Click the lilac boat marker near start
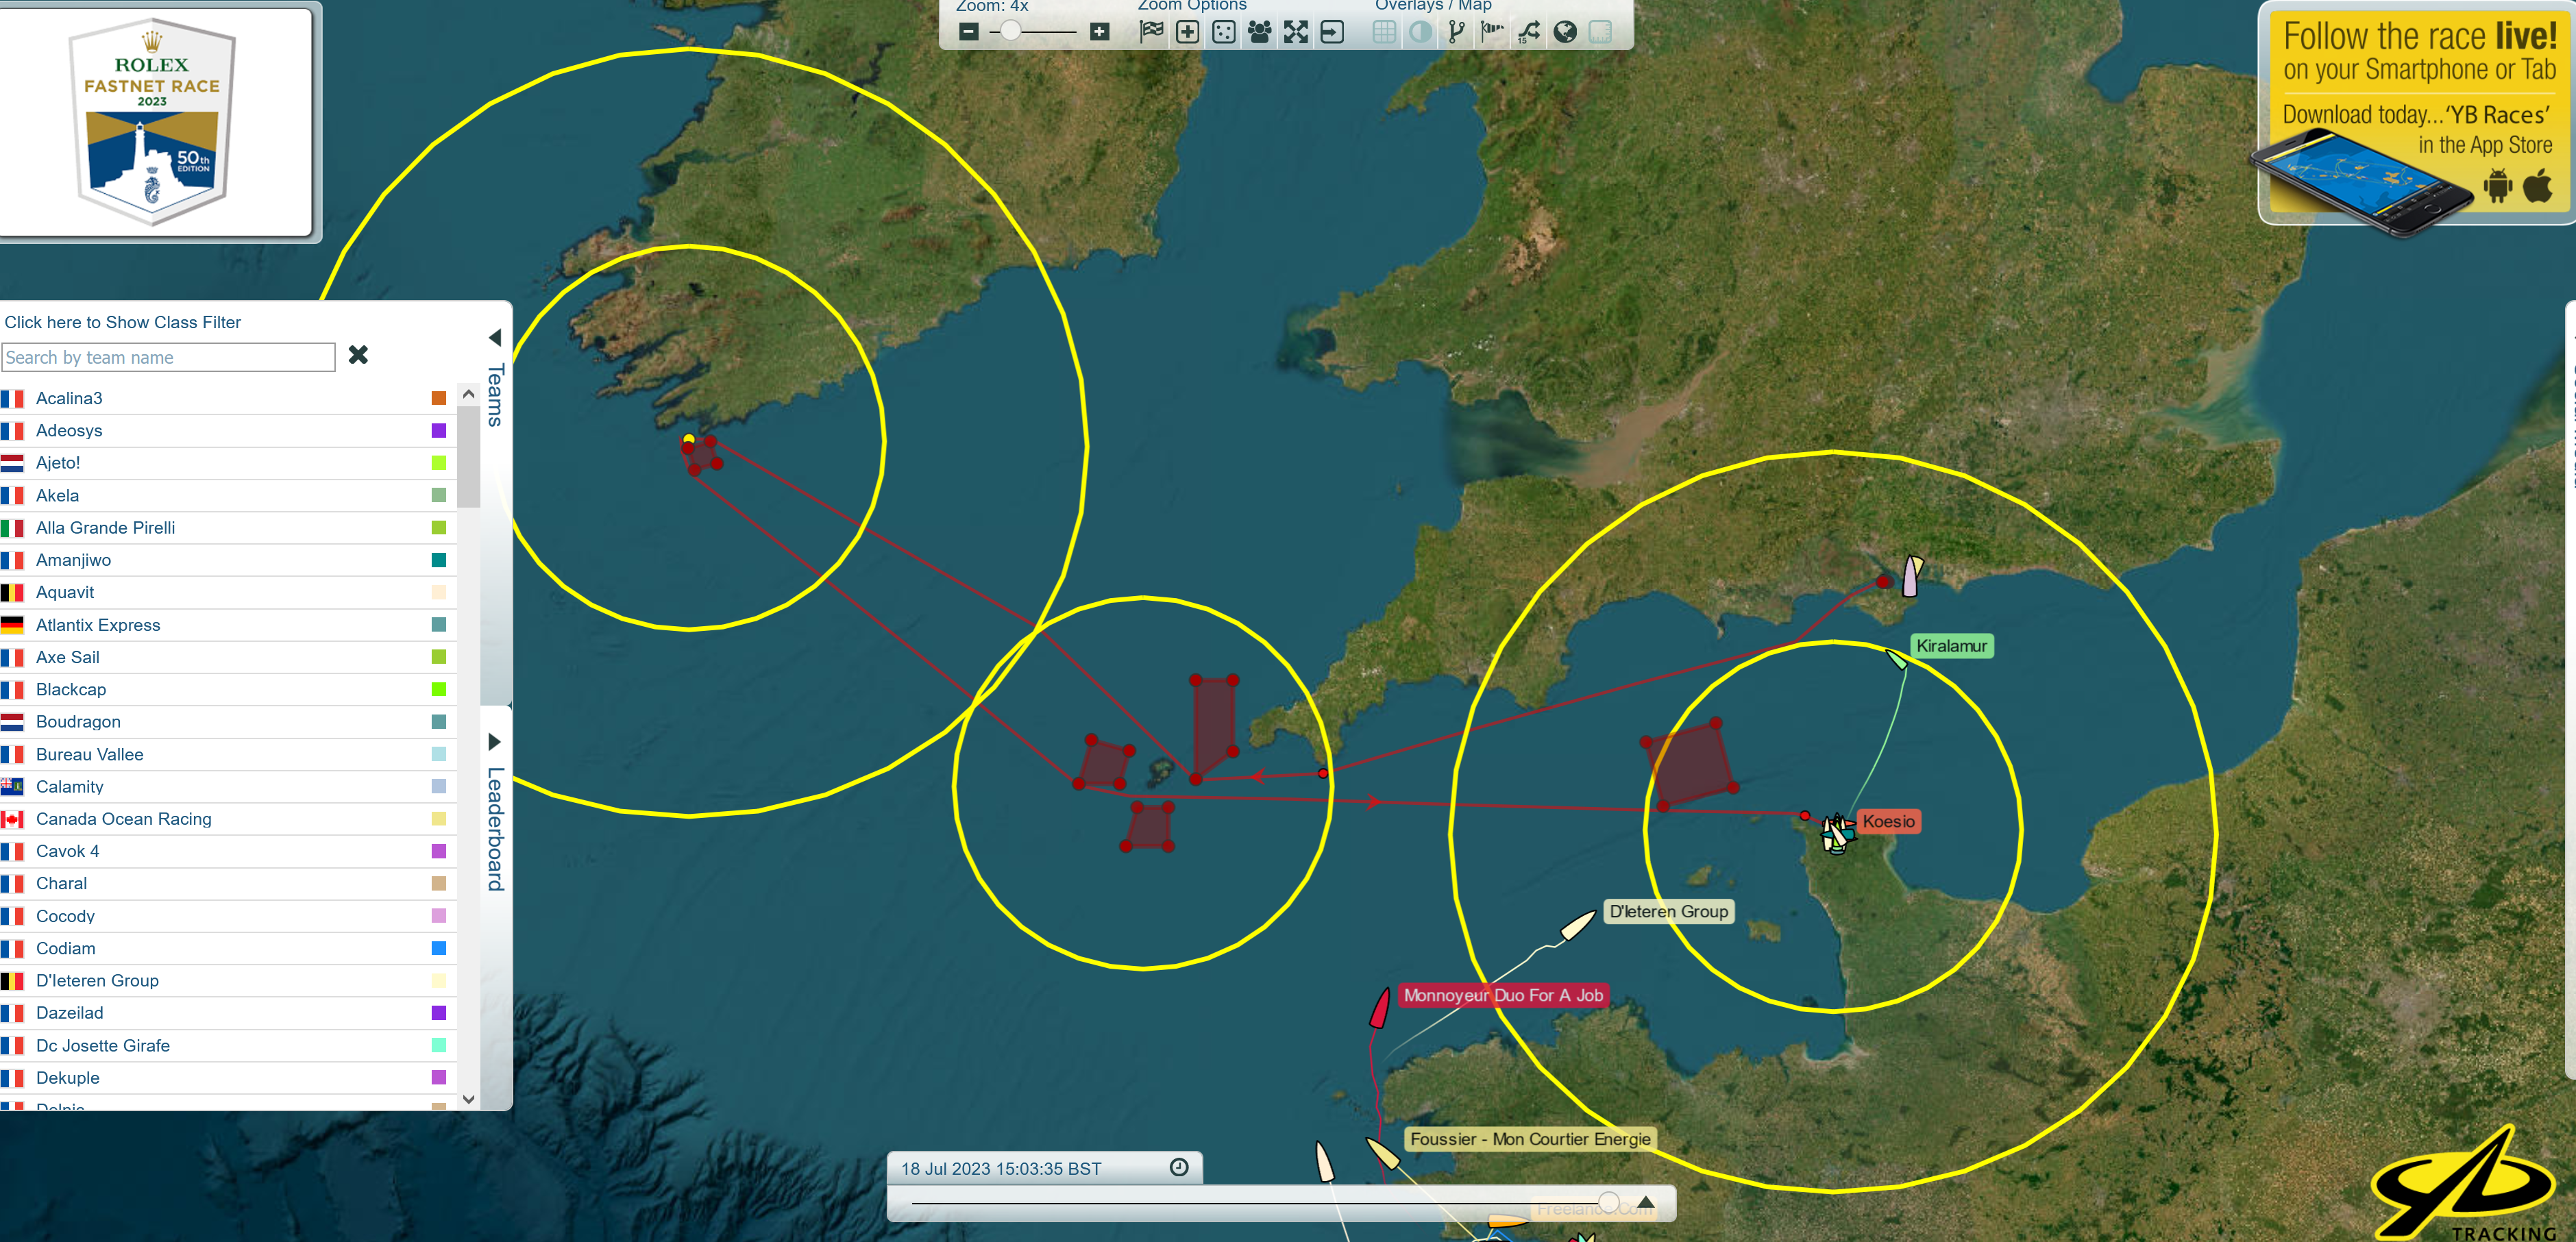Viewport: 2576px width, 1242px height. [x=1910, y=576]
